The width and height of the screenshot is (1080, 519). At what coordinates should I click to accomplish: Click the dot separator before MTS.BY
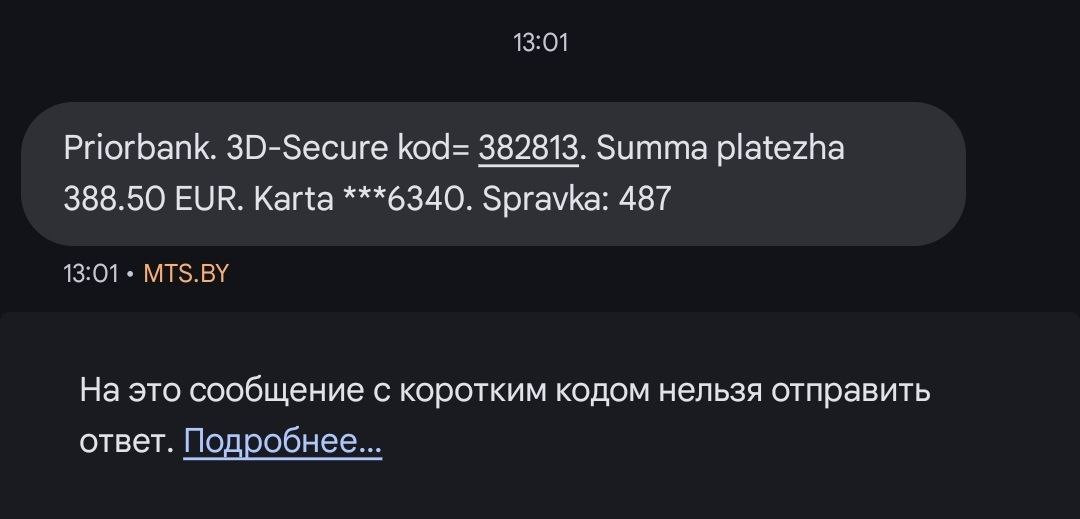[x=131, y=275]
